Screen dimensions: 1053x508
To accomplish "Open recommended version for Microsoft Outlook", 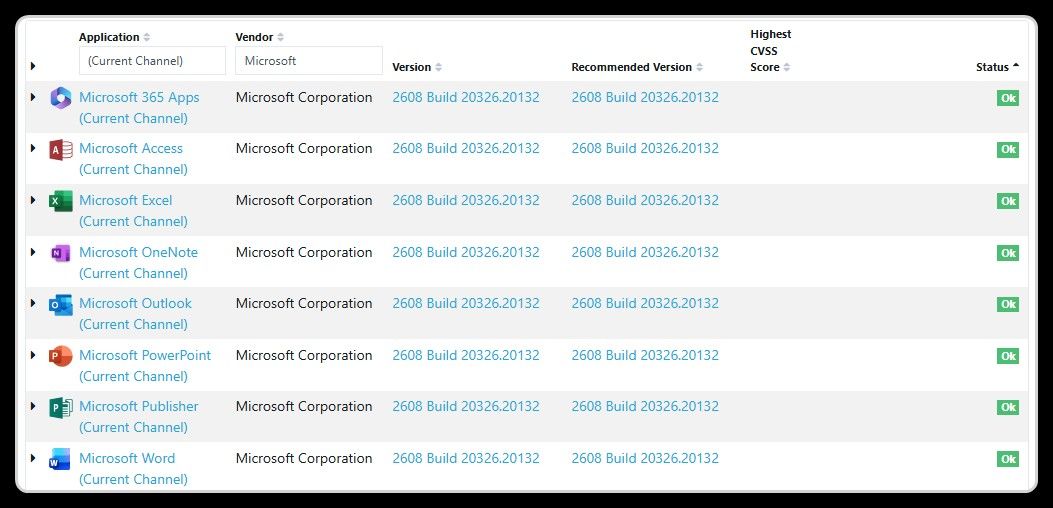I will tap(645, 303).
